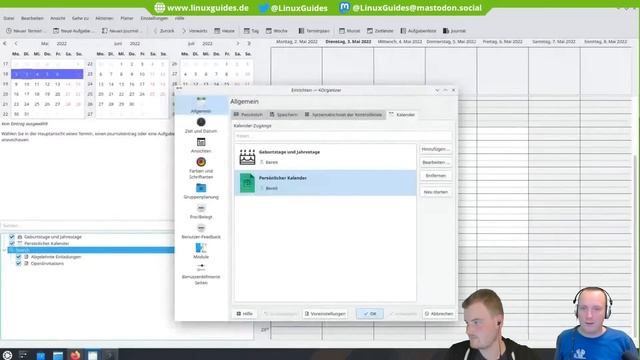Go Vorwärts in KOrganizer toolbar
The width and height of the screenshot is (640, 360).
(195, 31)
